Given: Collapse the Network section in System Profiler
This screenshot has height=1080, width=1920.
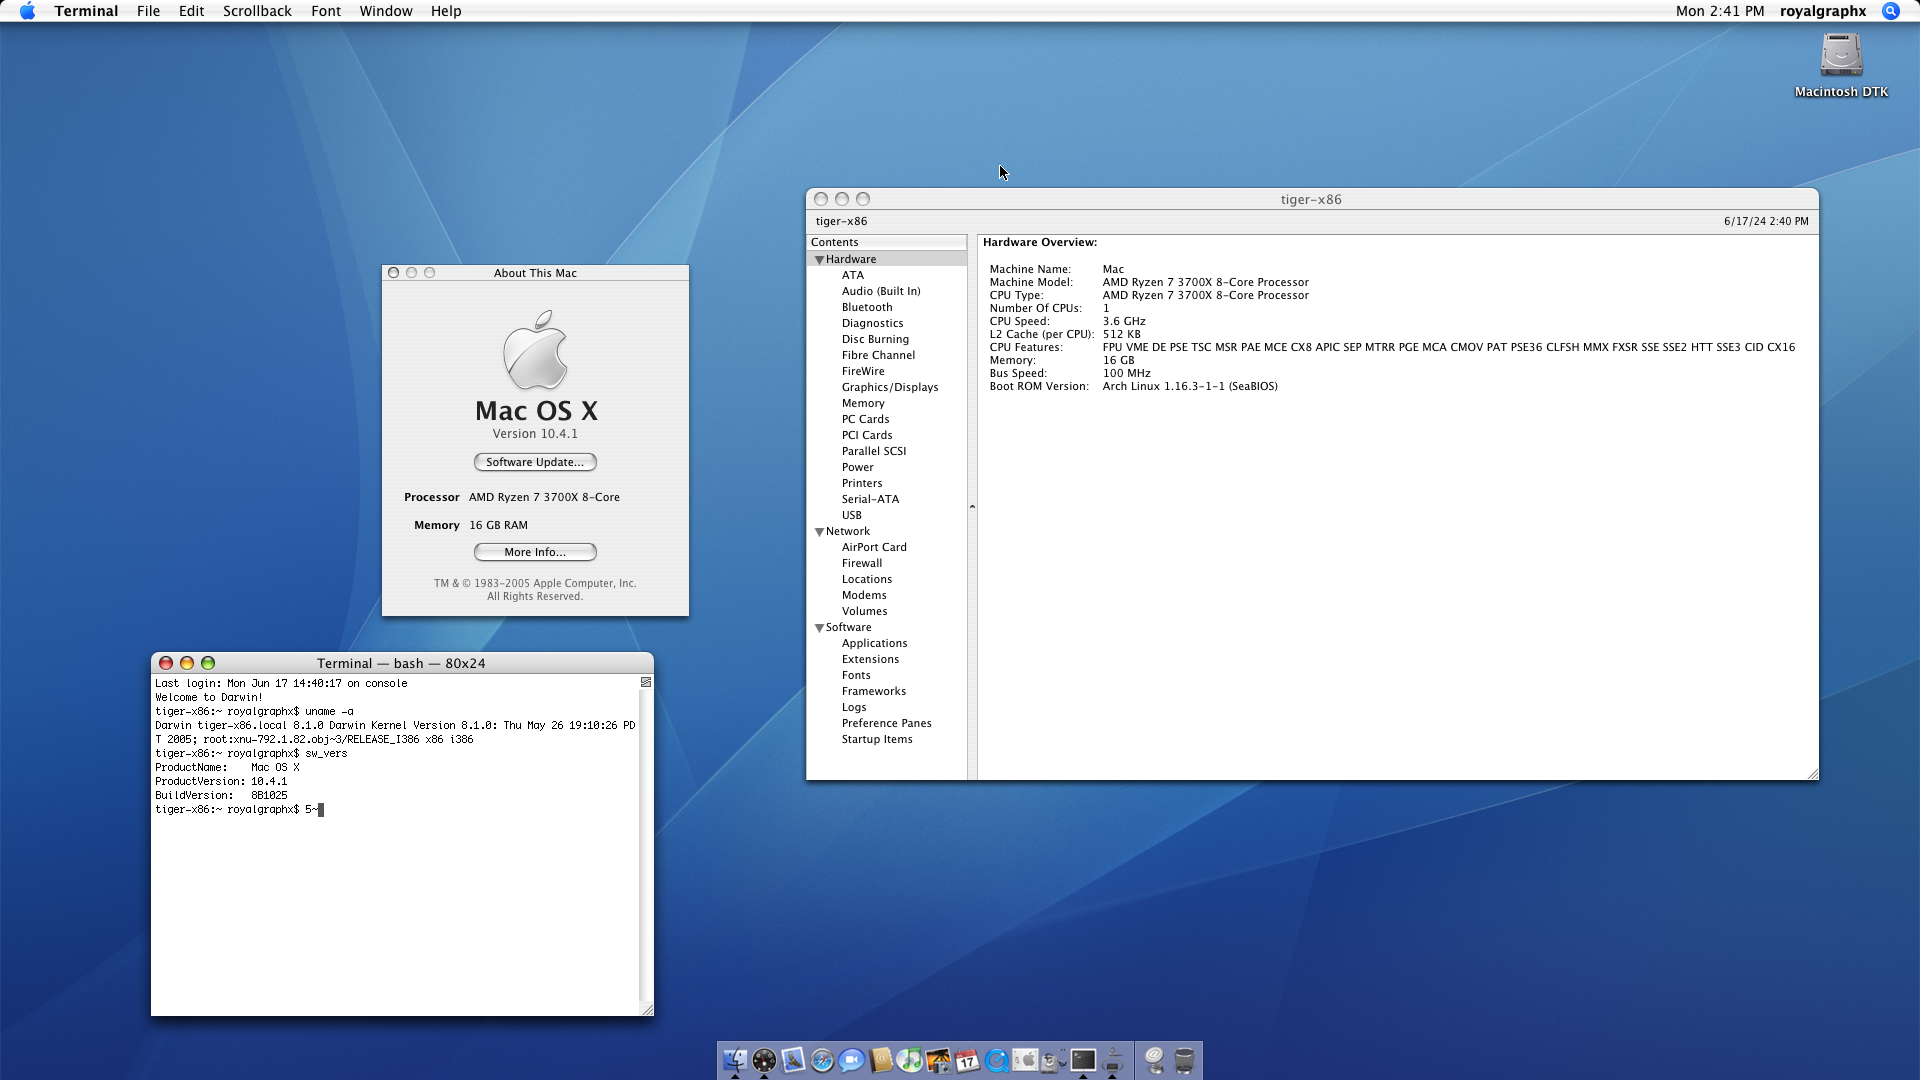Looking at the screenshot, I should (x=819, y=532).
